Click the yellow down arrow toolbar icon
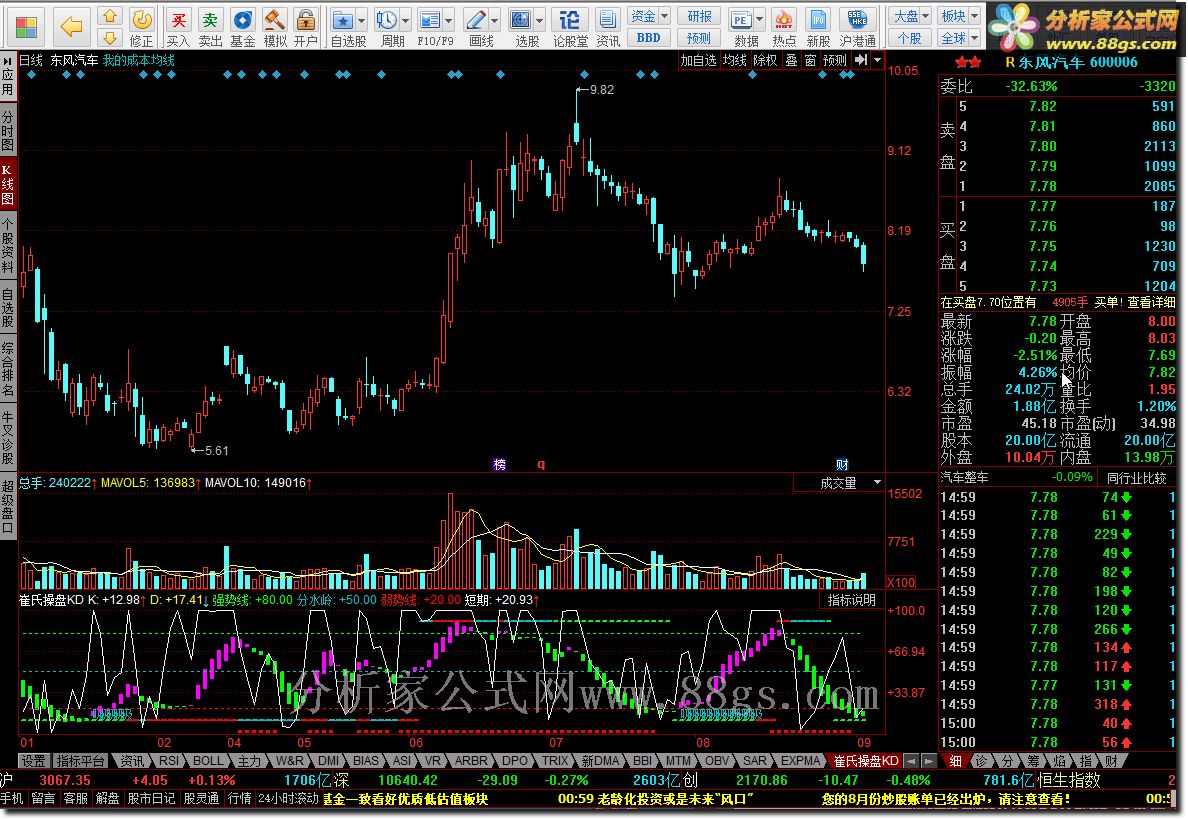Viewport: 1188px width, 820px height. pos(111,37)
